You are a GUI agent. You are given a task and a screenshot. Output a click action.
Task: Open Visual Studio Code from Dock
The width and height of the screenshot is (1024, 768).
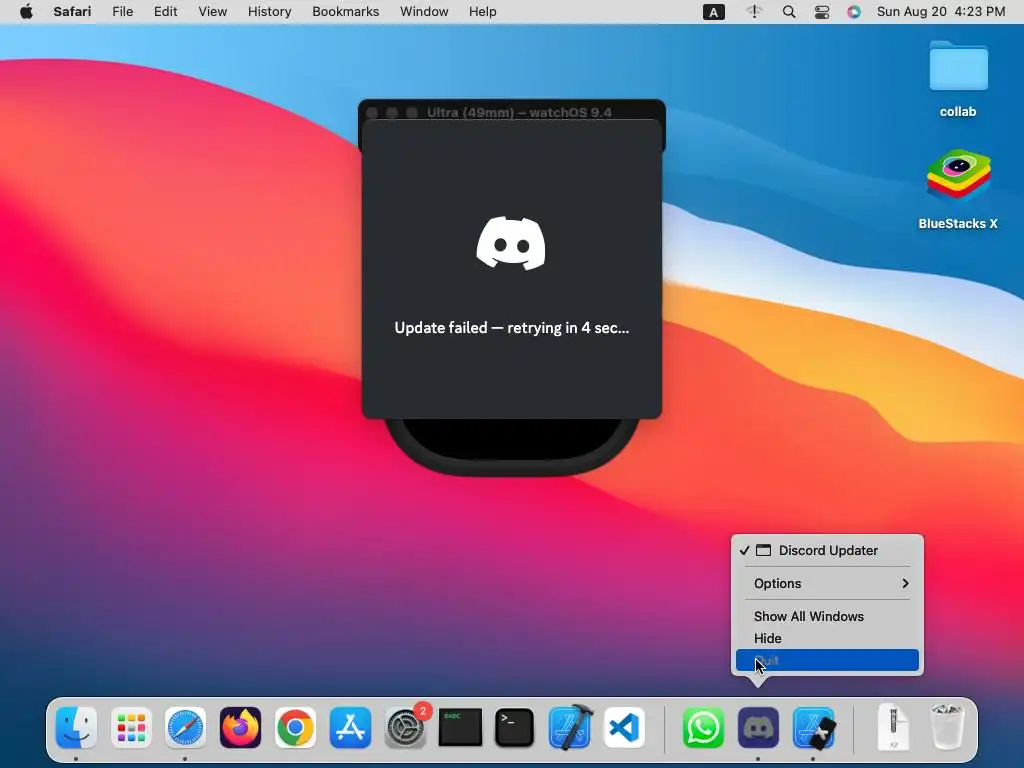pyautogui.click(x=624, y=728)
